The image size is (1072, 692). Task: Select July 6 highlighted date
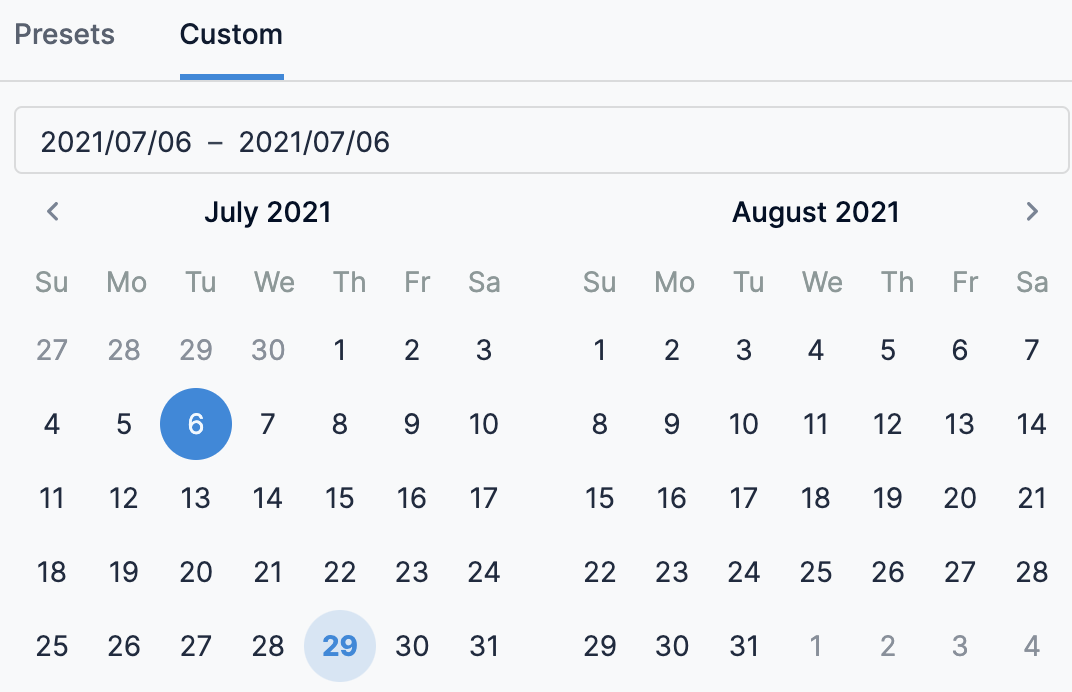196,424
